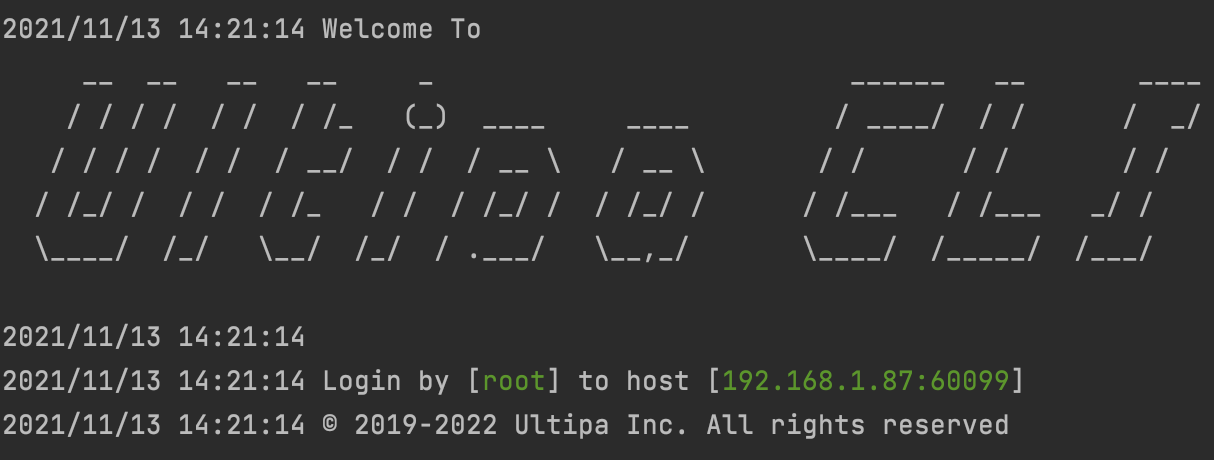
Task: Click the "2019-2022" year range
Action: 426,425
